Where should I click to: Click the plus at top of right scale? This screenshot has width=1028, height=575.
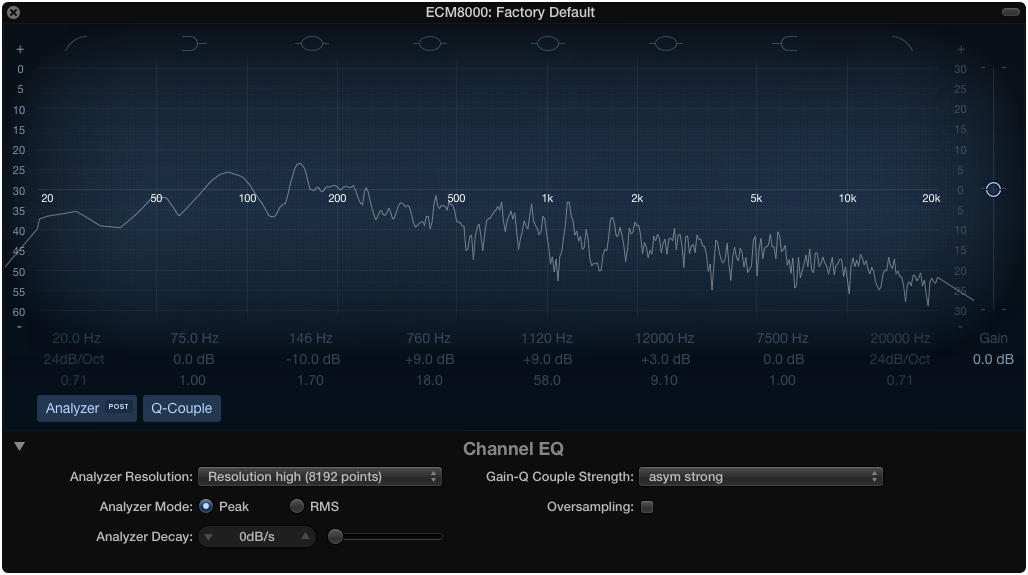tap(960, 49)
